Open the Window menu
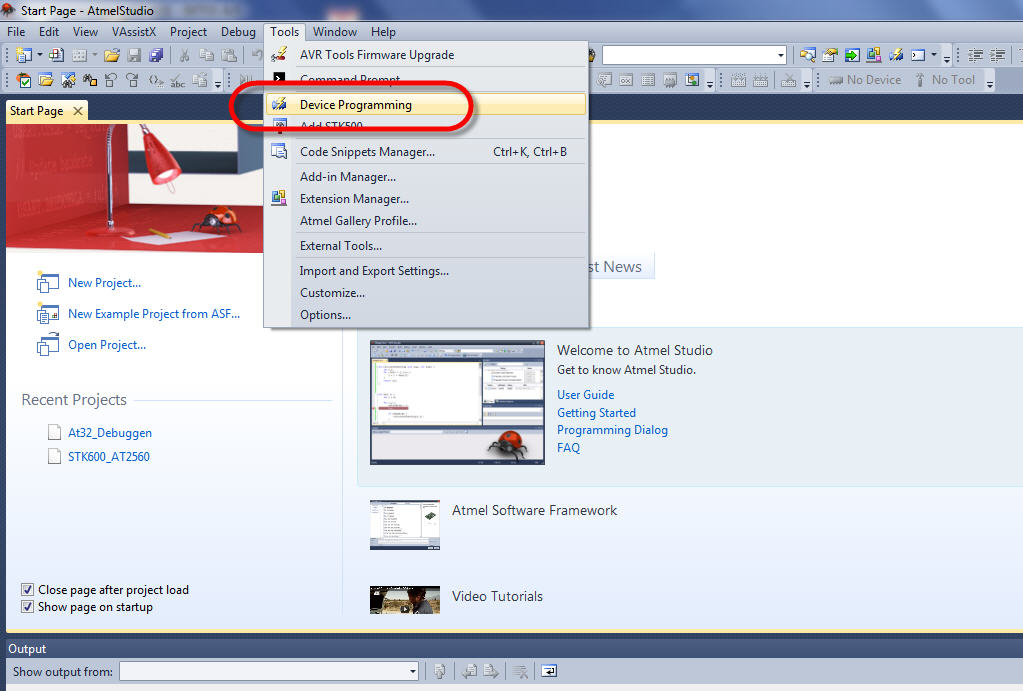The height and width of the screenshot is (691, 1023). coord(335,31)
